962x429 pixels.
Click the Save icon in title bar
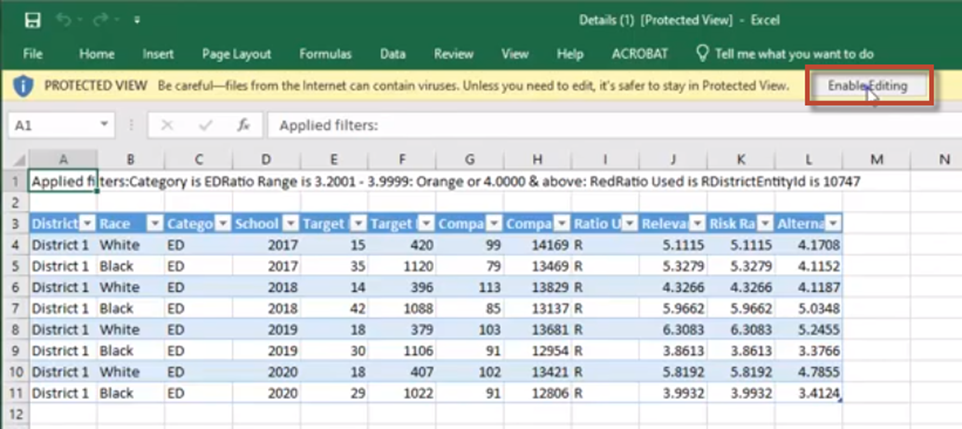click(x=33, y=20)
